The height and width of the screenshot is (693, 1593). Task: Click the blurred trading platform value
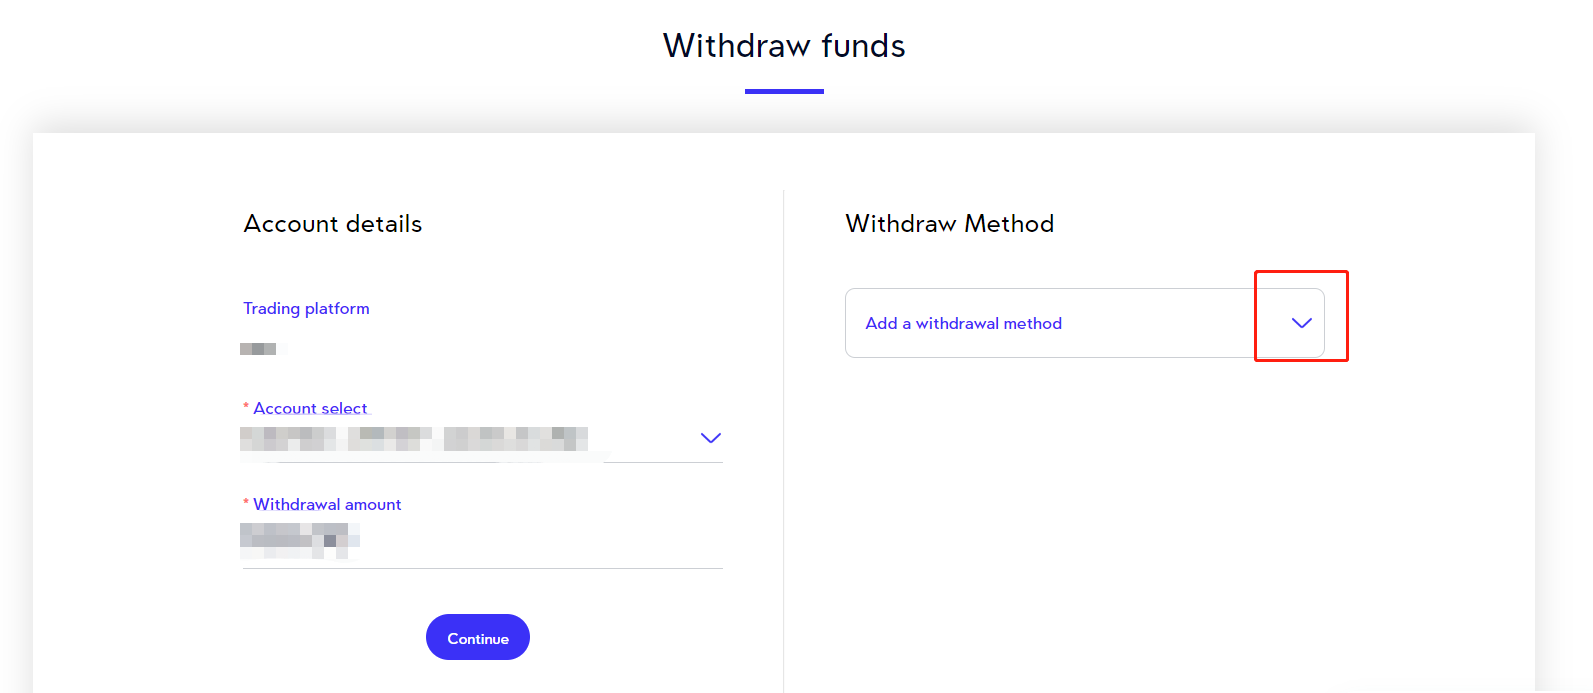click(x=259, y=349)
